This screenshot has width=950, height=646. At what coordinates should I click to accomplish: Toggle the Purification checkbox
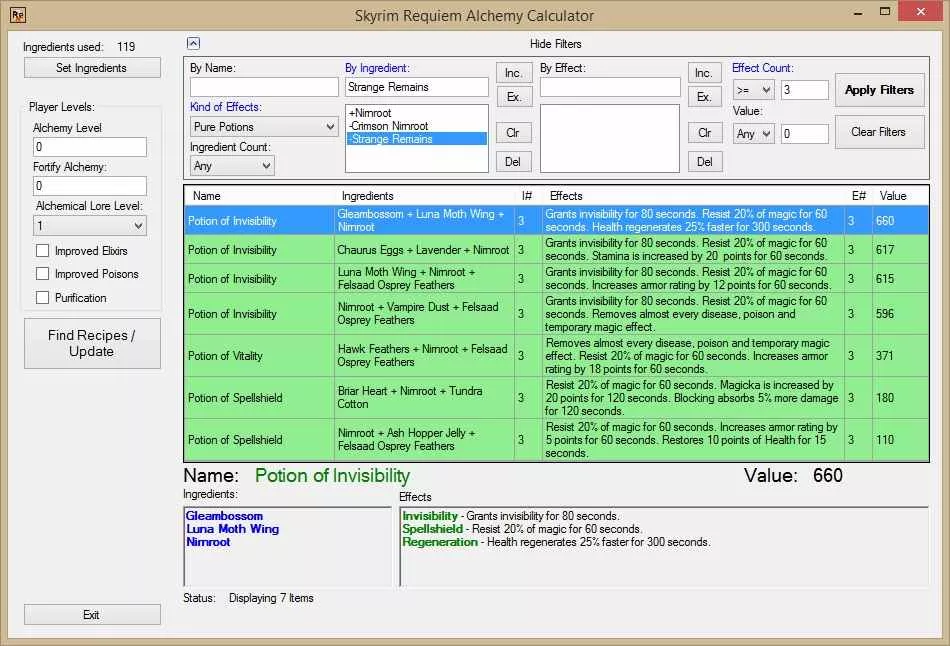point(42,298)
